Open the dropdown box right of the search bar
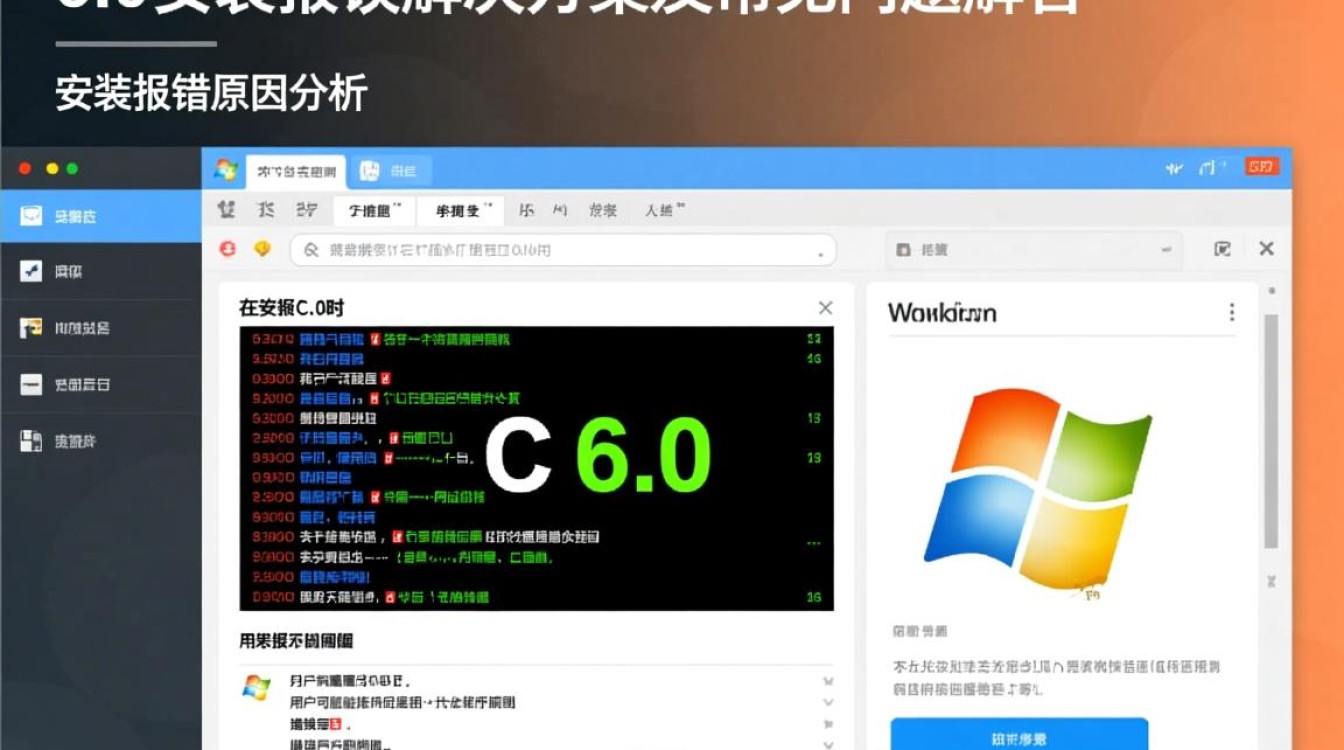 click(1034, 250)
